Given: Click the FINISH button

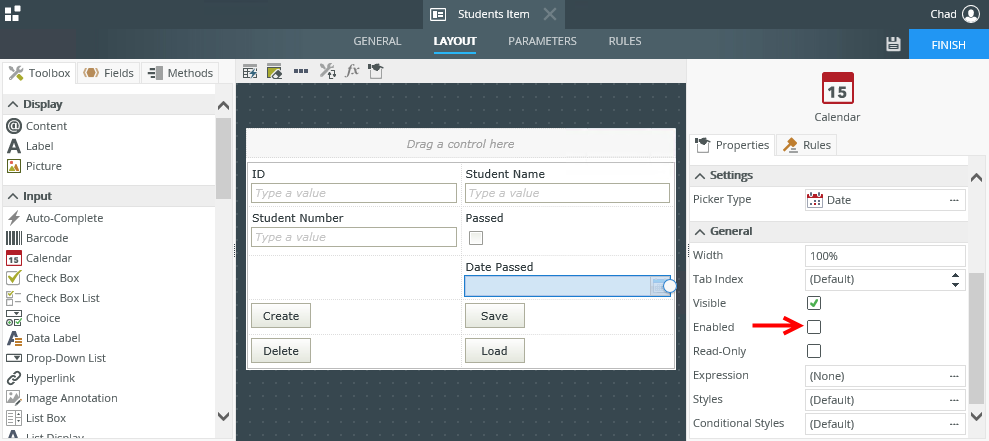Looking at the screenshot, I should click(948, 44).
